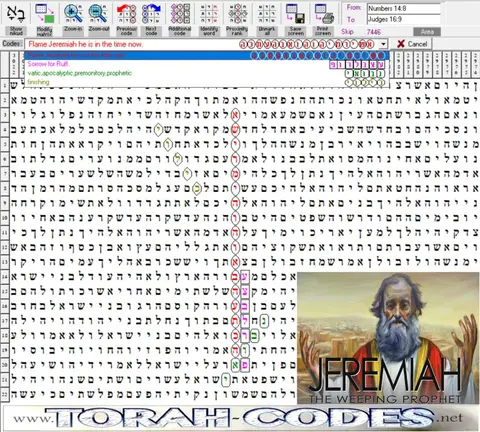The image size is (480, 432).
Task: Activate the Identify word tool
Action: point(209,14)
